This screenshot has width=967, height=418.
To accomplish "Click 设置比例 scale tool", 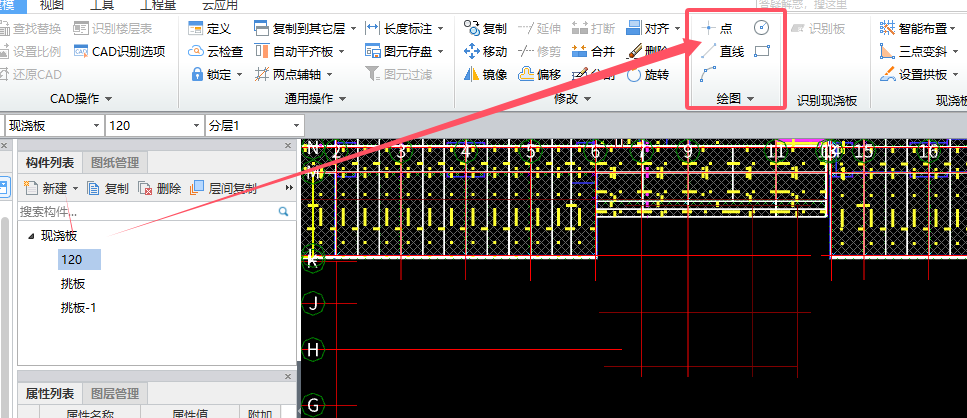I will [31, 51].
